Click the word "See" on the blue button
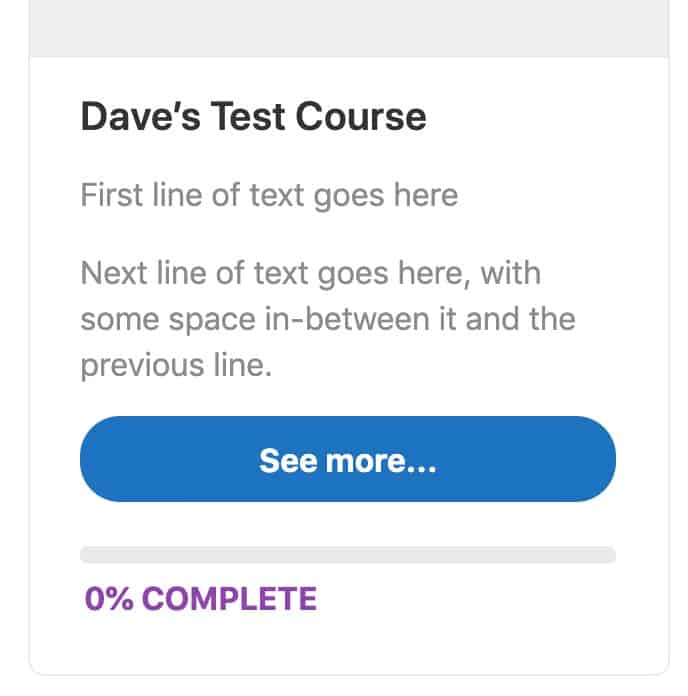 283,460
